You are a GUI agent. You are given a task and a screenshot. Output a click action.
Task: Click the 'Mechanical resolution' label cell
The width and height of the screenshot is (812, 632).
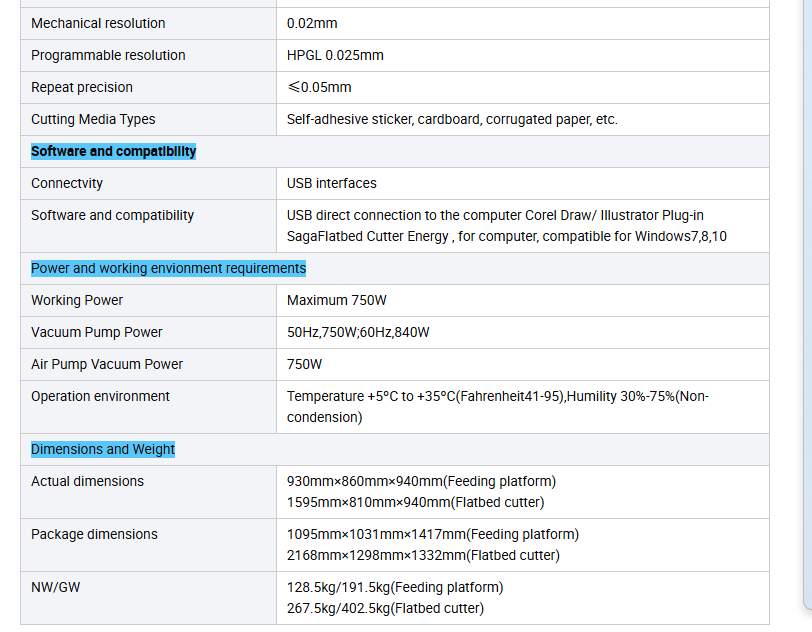pos(149,23)
